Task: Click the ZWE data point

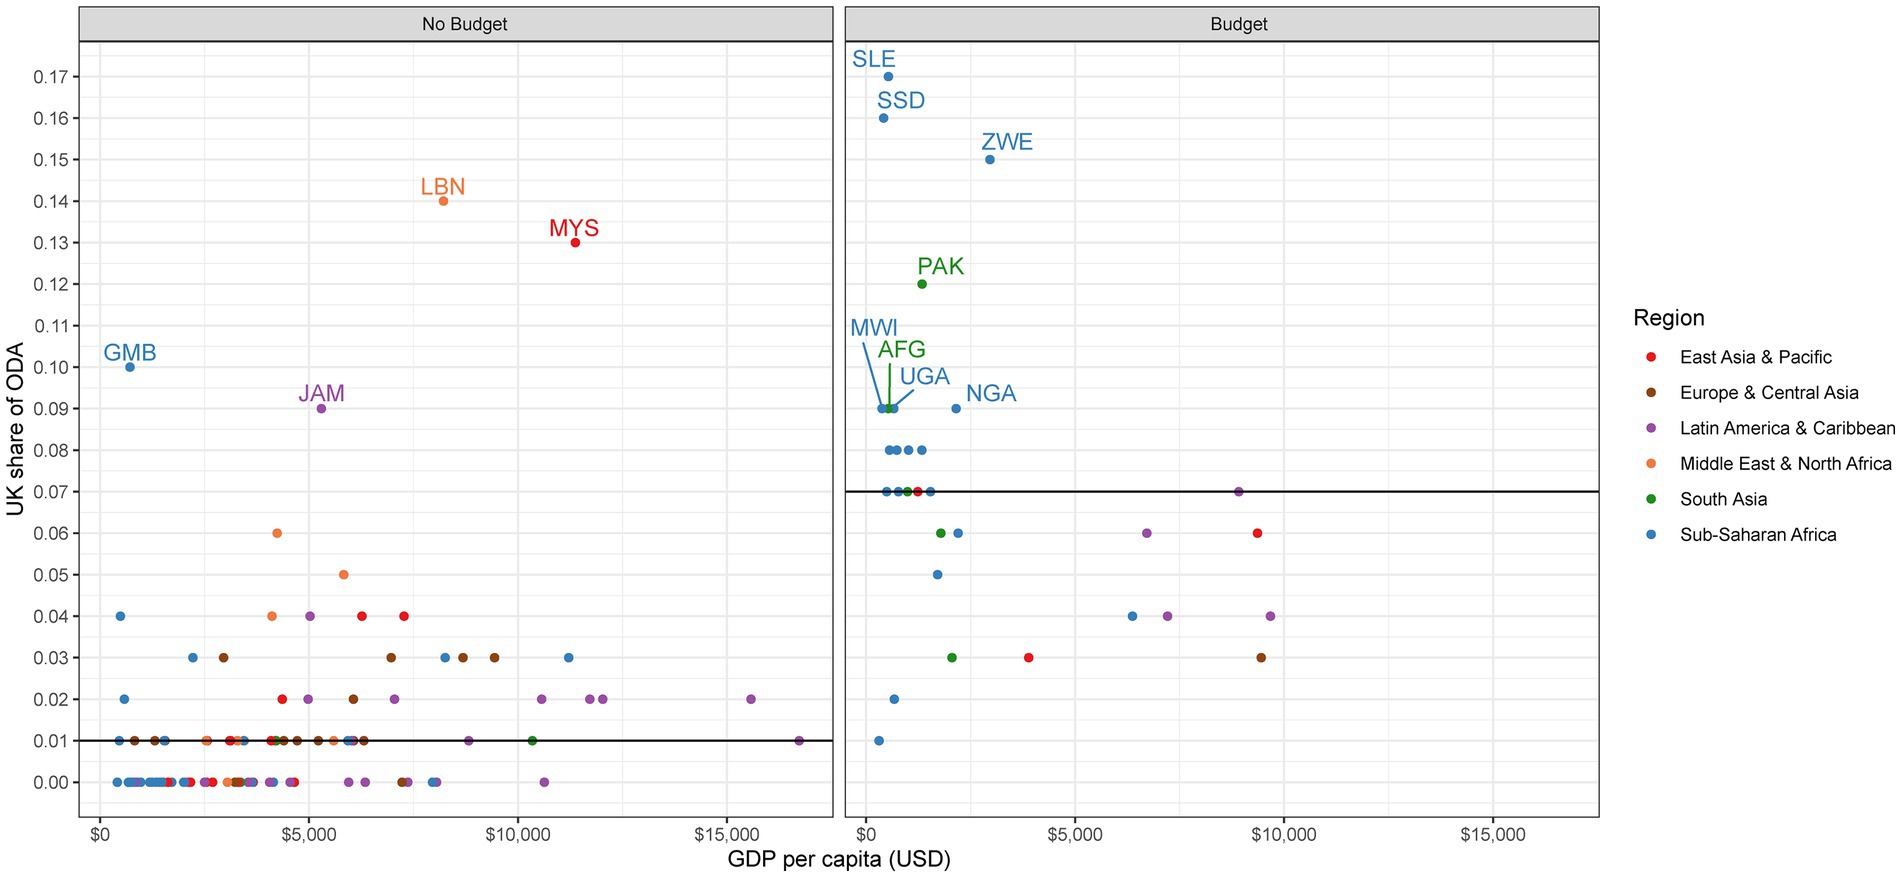Action: (990, 160)
